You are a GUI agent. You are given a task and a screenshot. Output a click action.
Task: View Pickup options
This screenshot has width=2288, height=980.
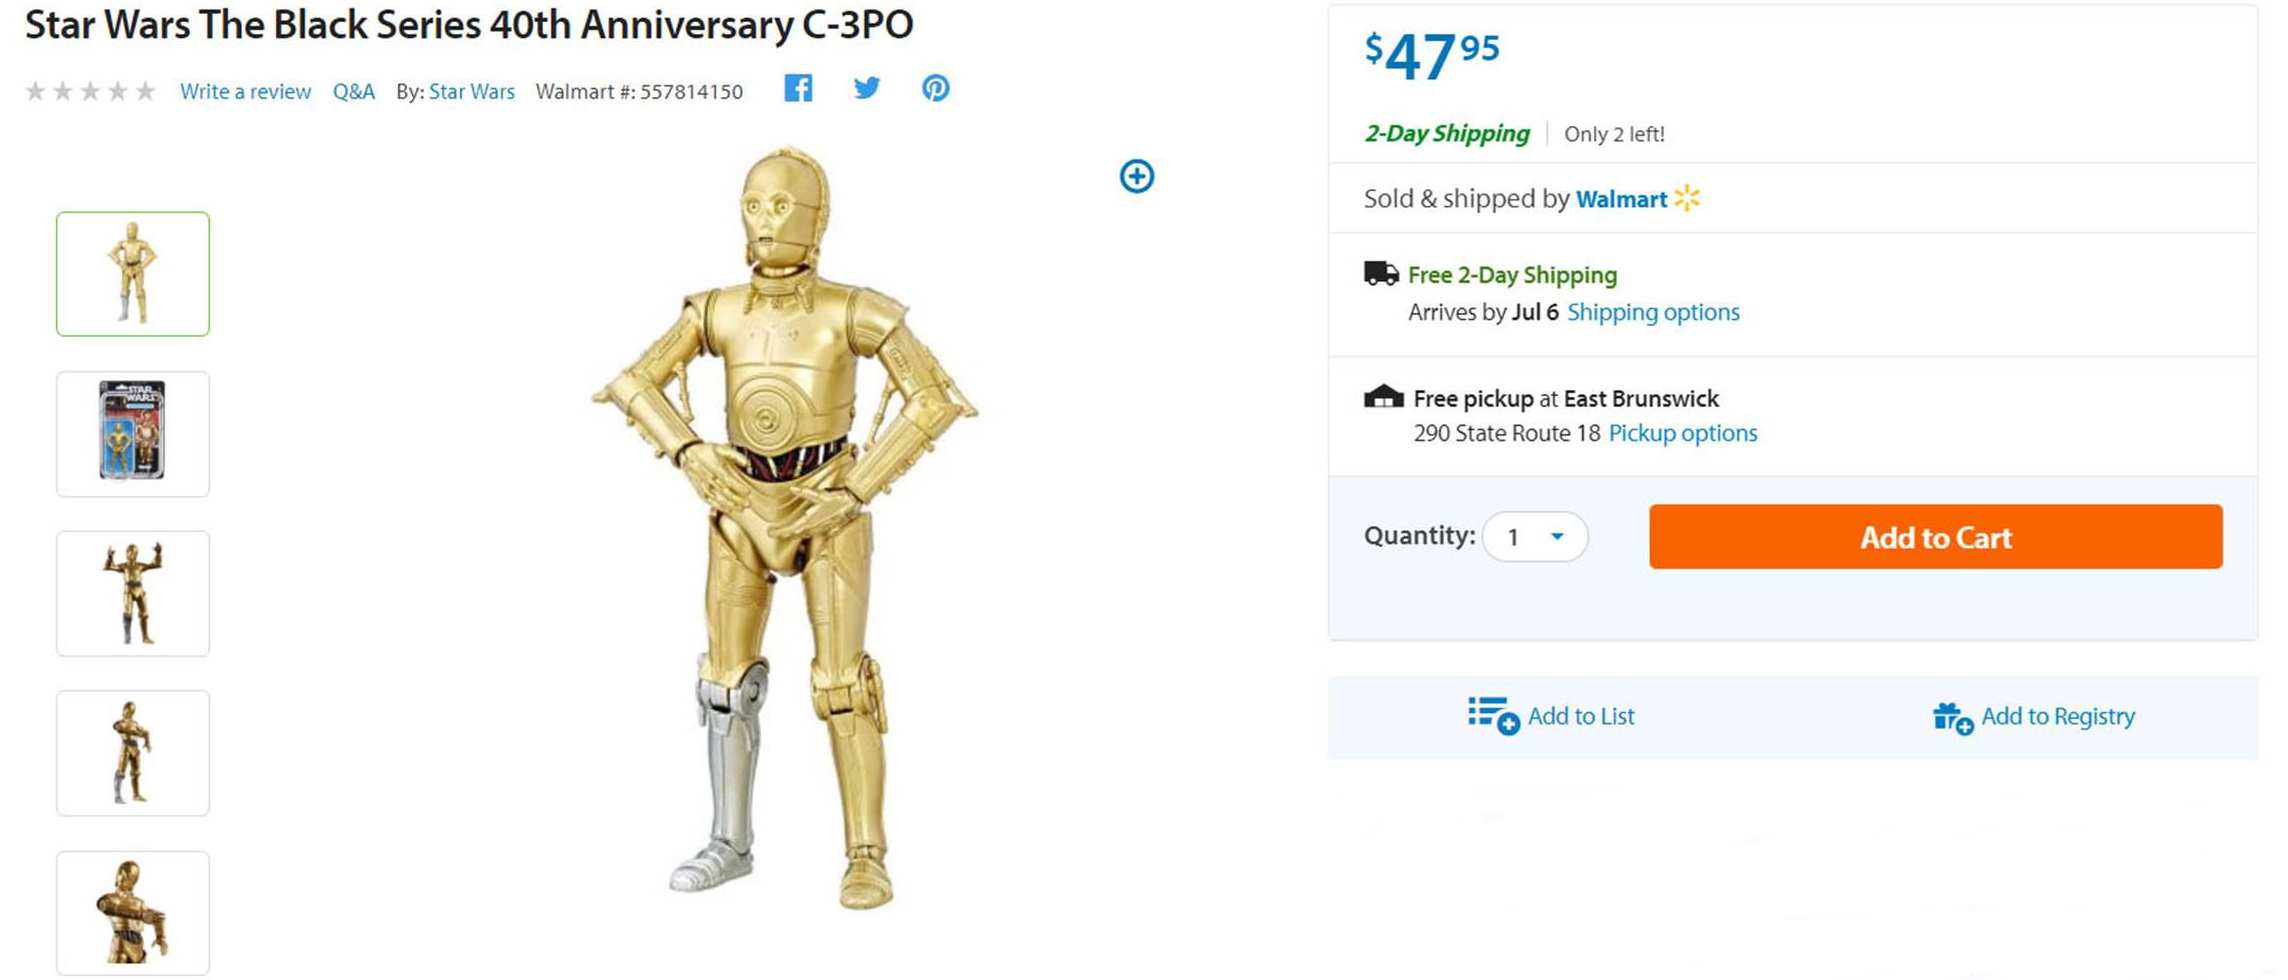point(1682,433)
